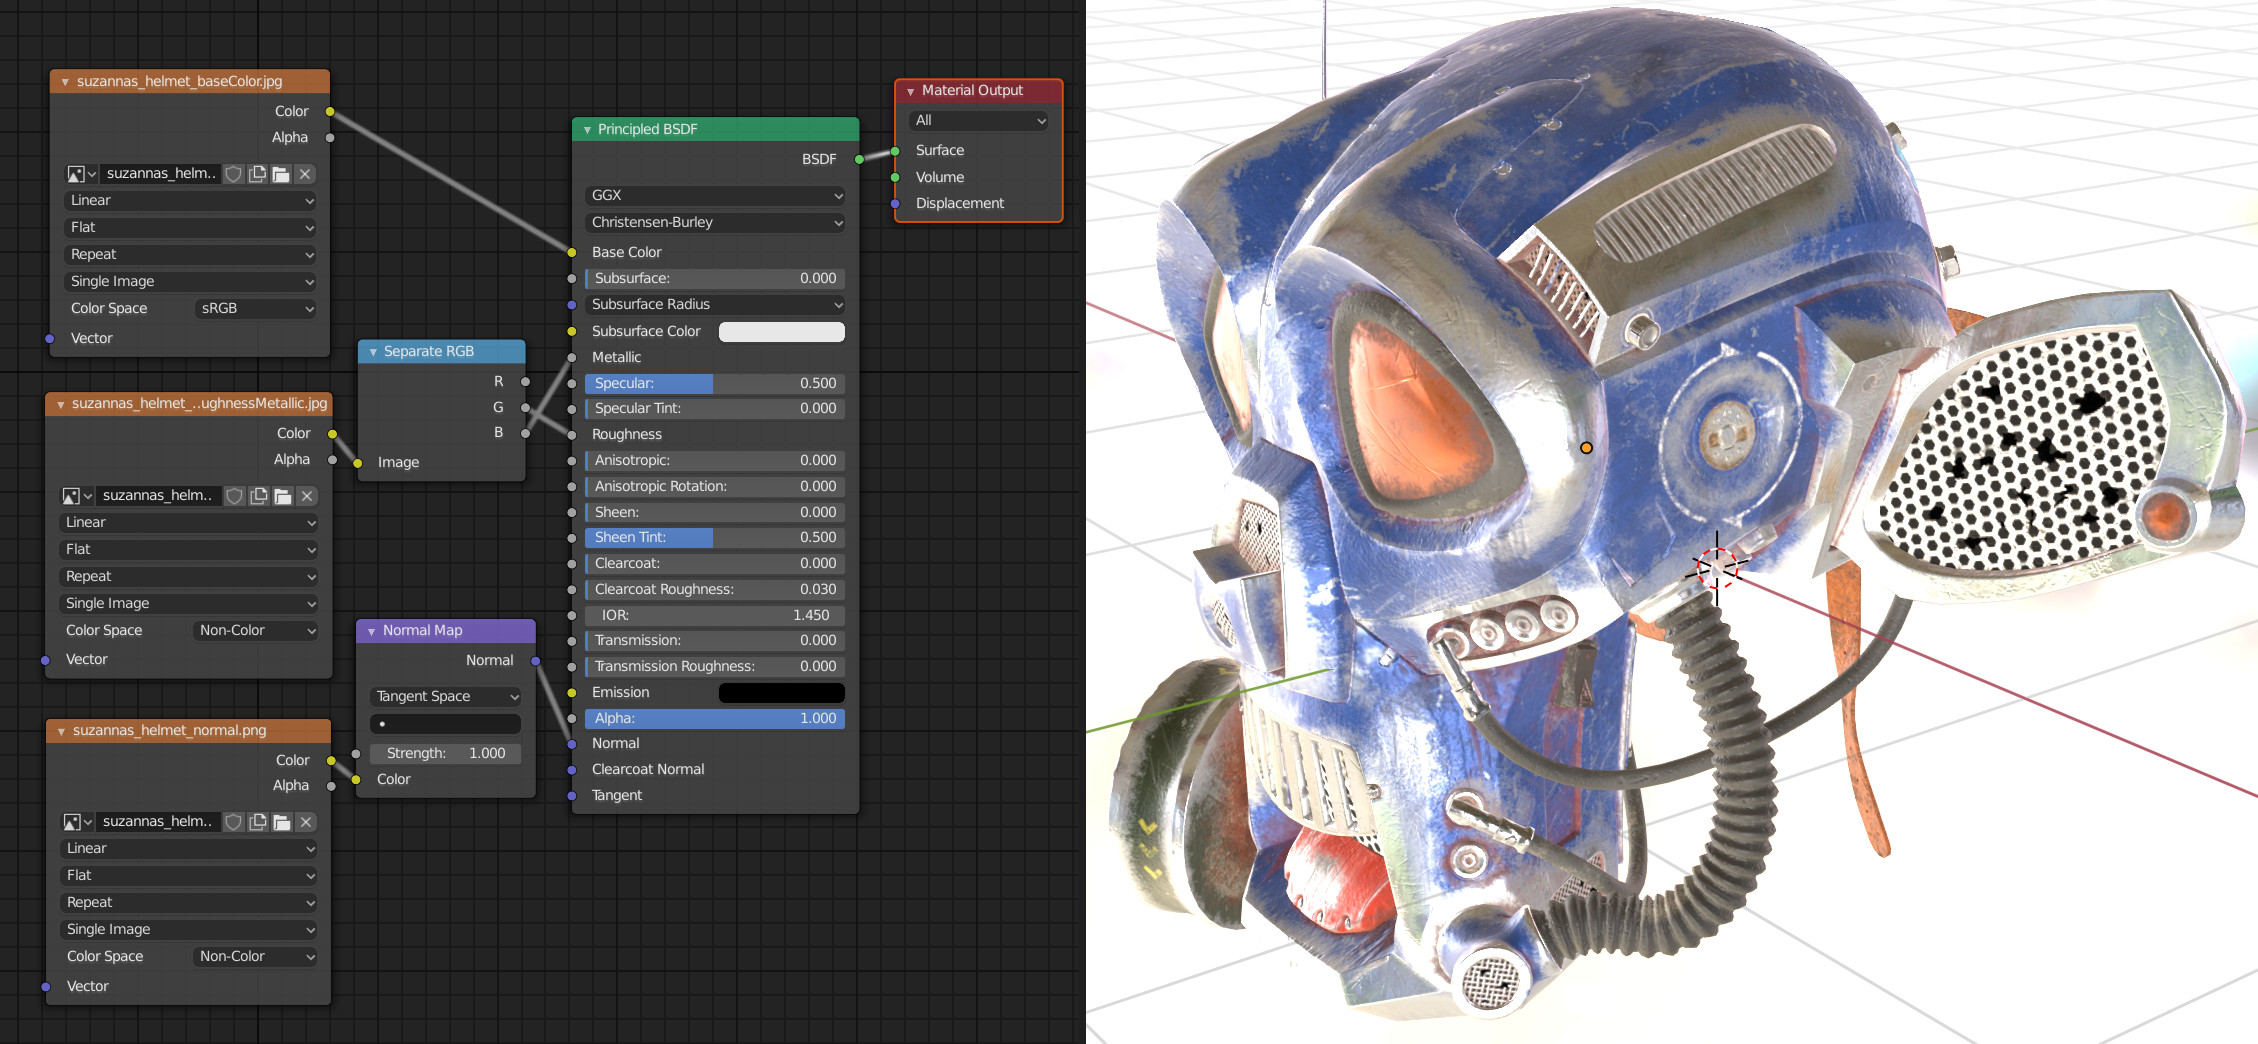Duplicate image datablock in roughnessMetallic node
The height and width of the screenshot is (1044, 2258).
(x=259, y=496)
